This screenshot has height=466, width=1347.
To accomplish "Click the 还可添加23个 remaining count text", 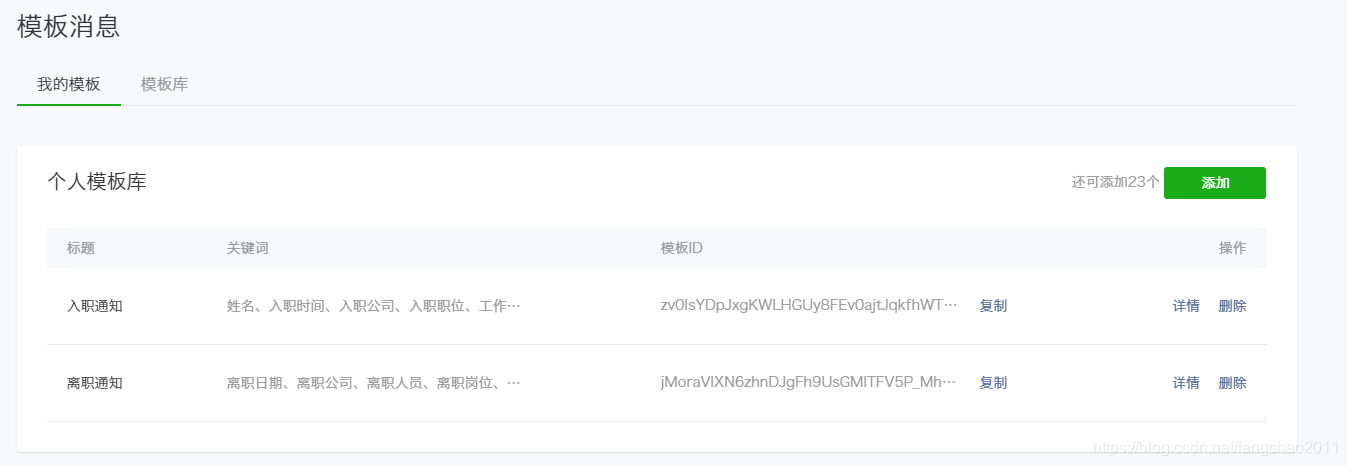I will pos(1115,182).
